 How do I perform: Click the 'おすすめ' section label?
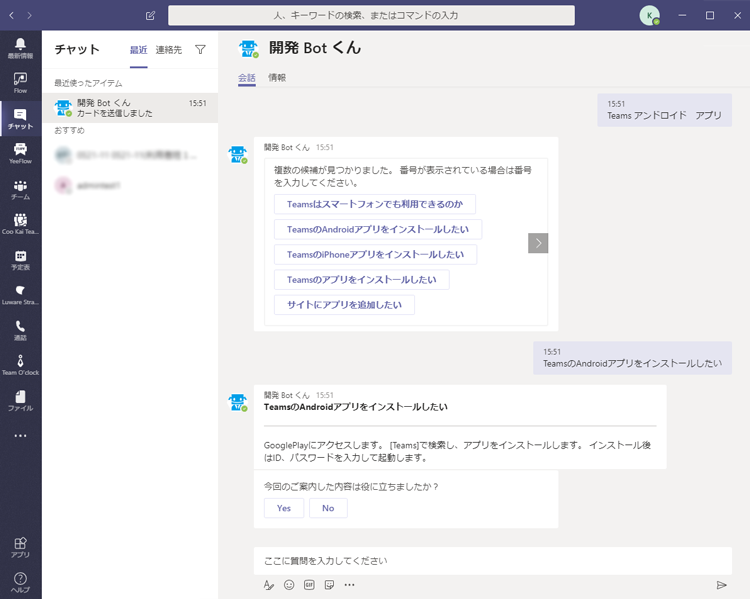(x=69, y=130)
